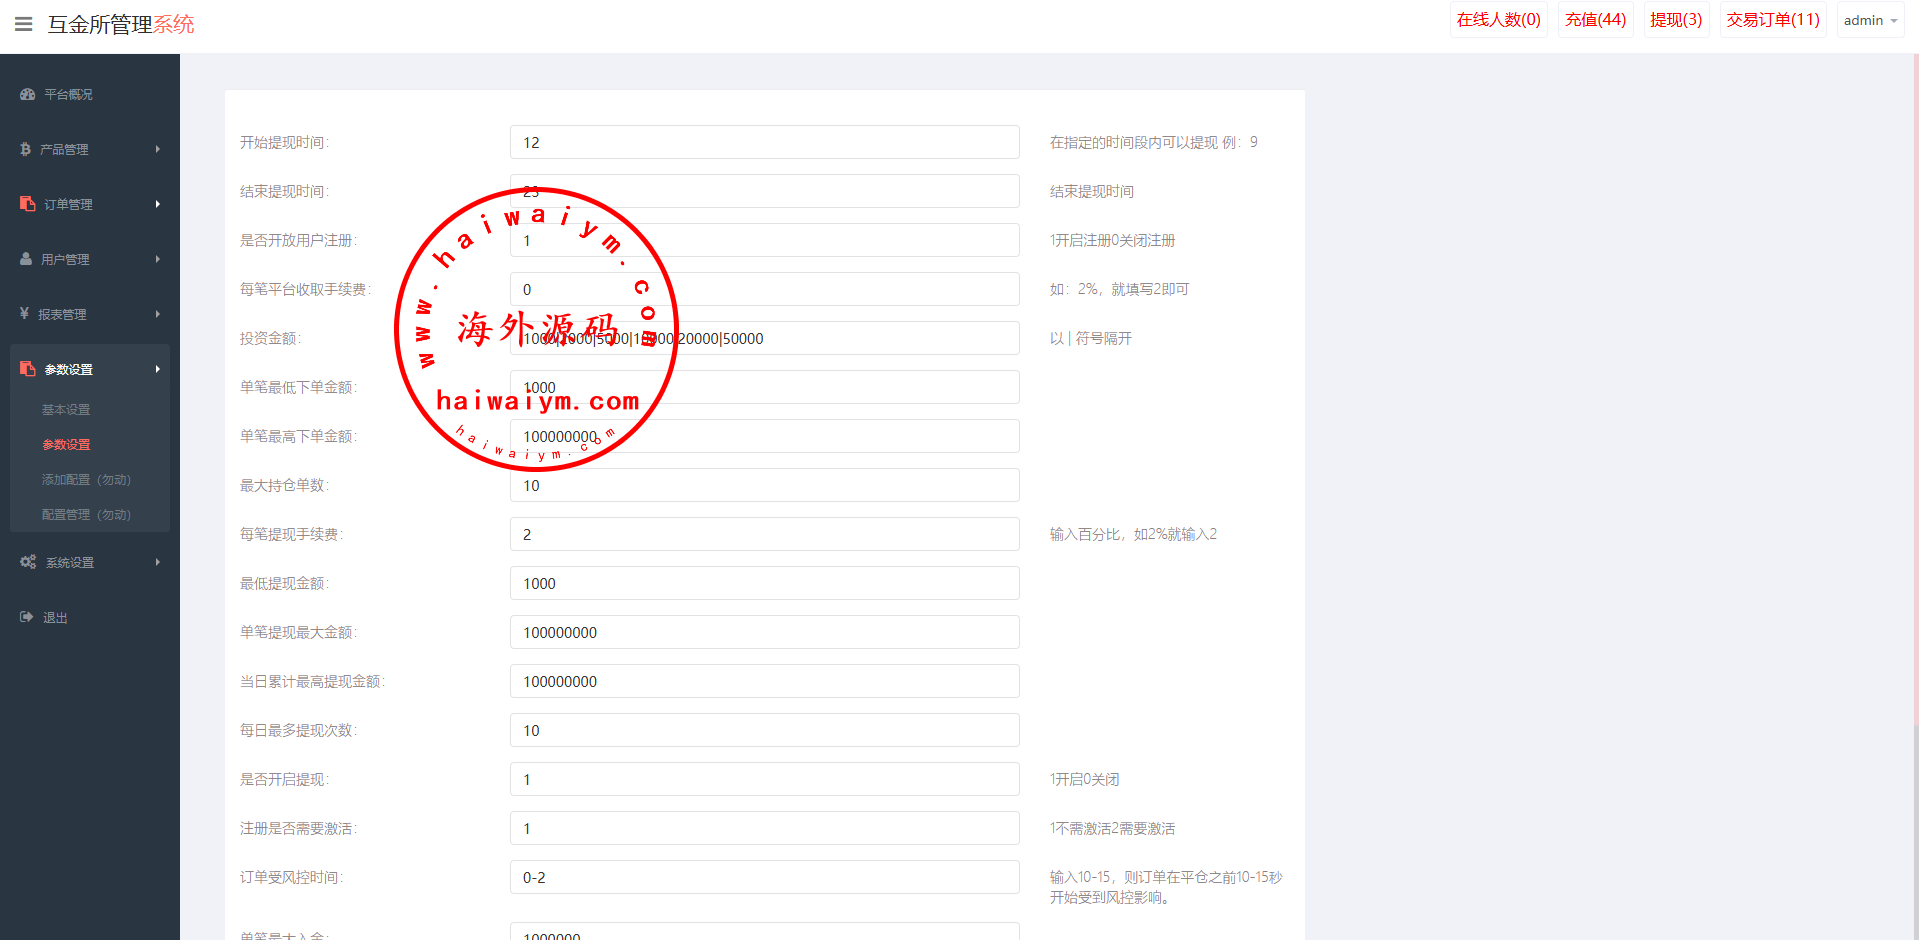
Task: Select 配置管理 (勿动) submenu item
Action: [86, 515]
